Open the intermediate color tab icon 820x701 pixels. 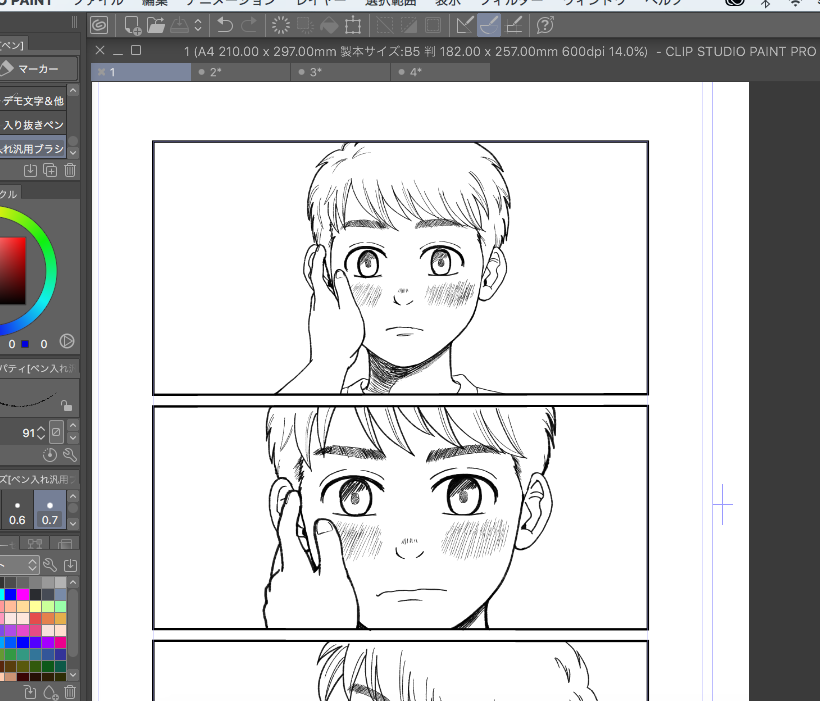pyautogui.click(x=35, y=544)
